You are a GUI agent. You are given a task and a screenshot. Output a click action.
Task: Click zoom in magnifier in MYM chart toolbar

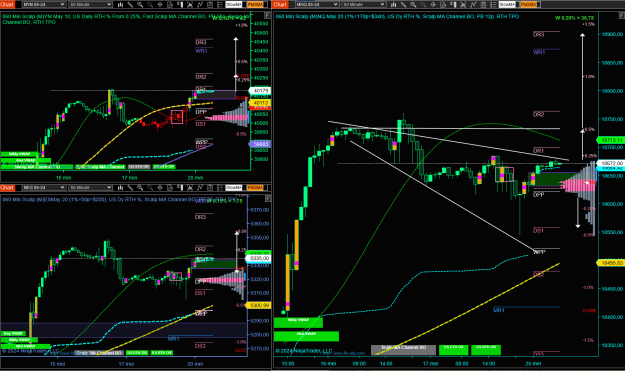click(140, 4)
